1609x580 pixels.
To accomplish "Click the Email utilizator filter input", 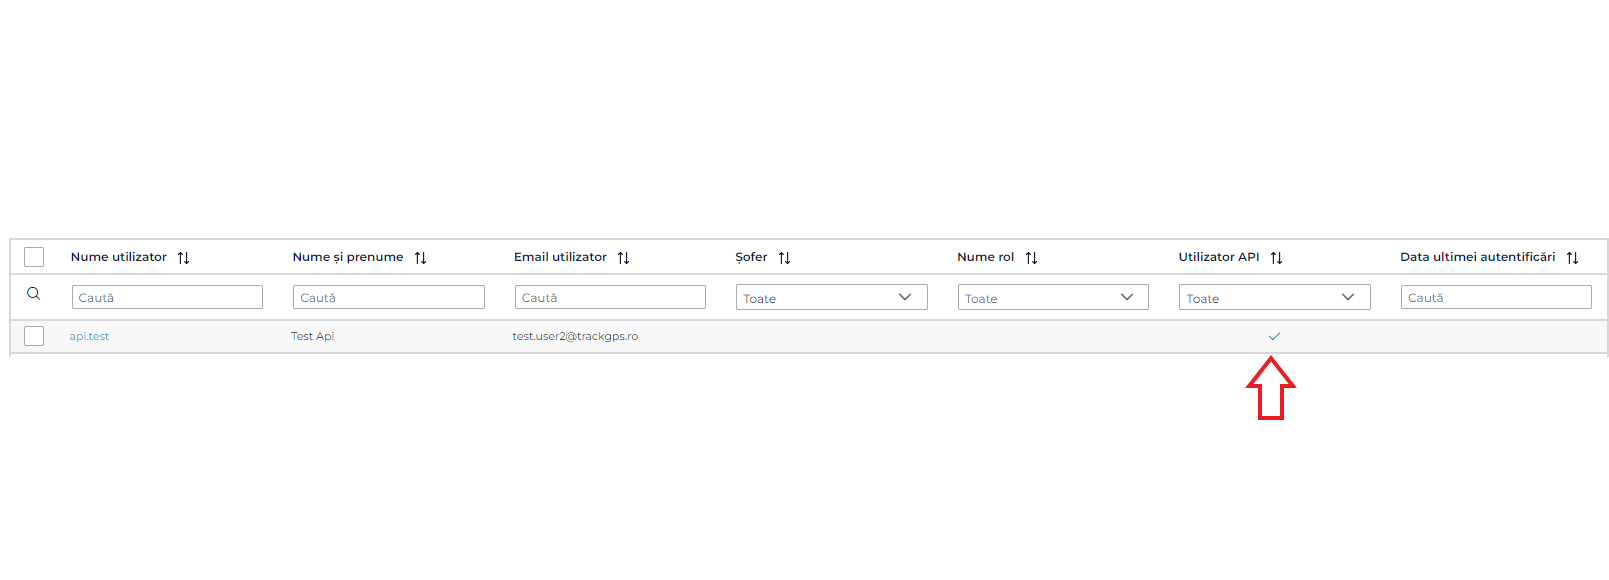I will [610, 297].
